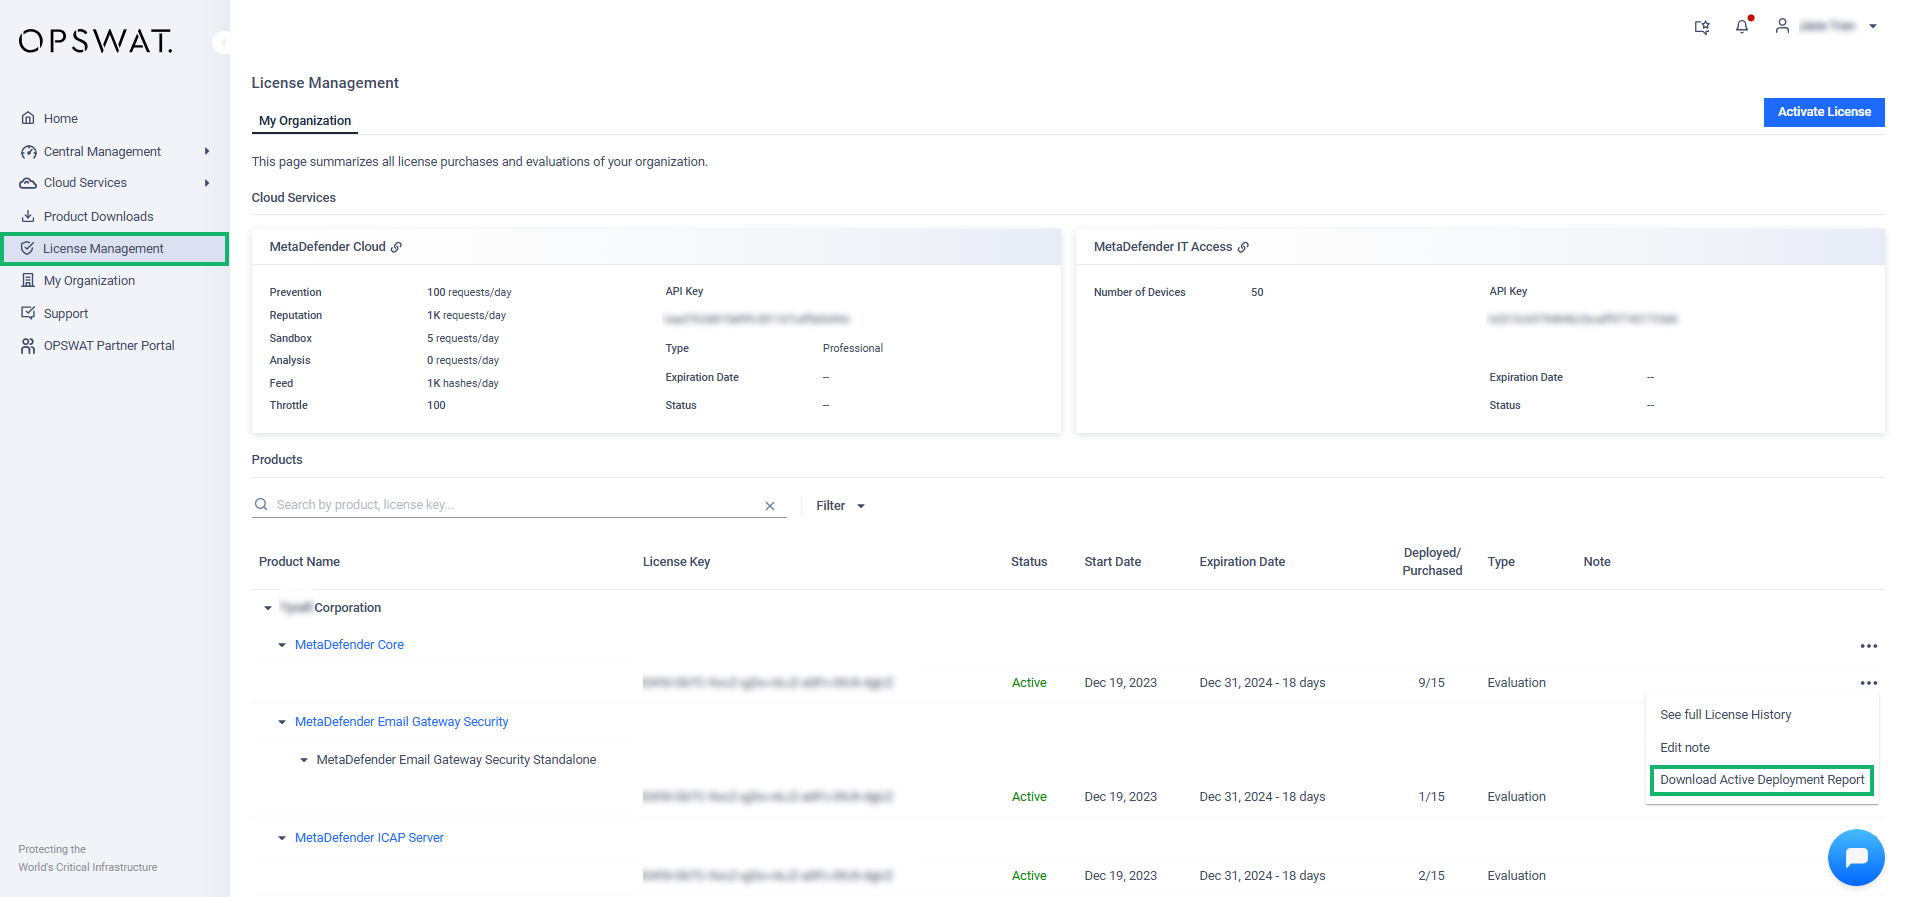The image size is (1905, 897).
Task: Click Active status in the 2/15 row
Action: pyautogui.click(x=1029, y=876)
